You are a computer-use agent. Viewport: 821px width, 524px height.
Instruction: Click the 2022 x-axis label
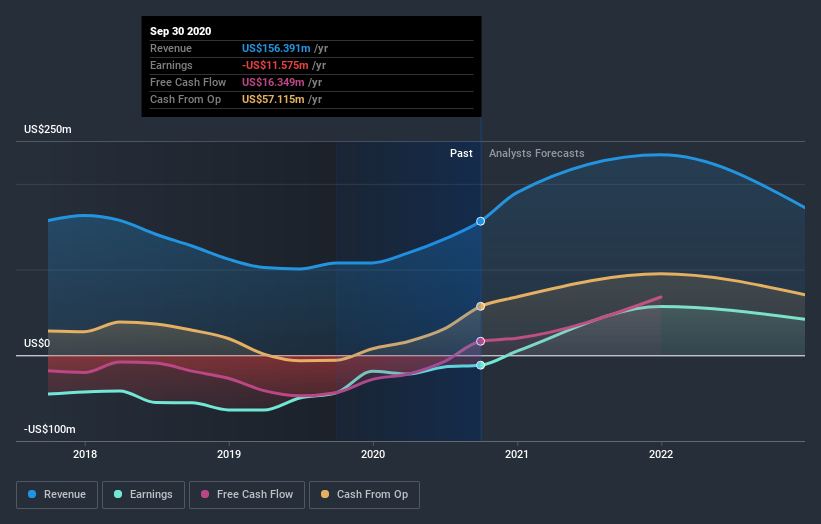661,454
